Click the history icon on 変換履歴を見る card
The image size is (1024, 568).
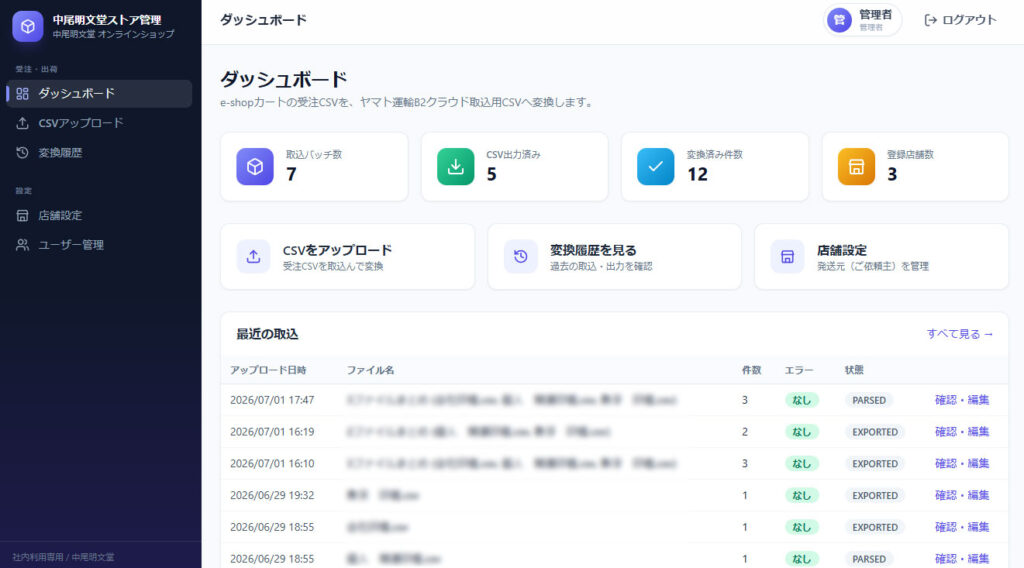520,257
